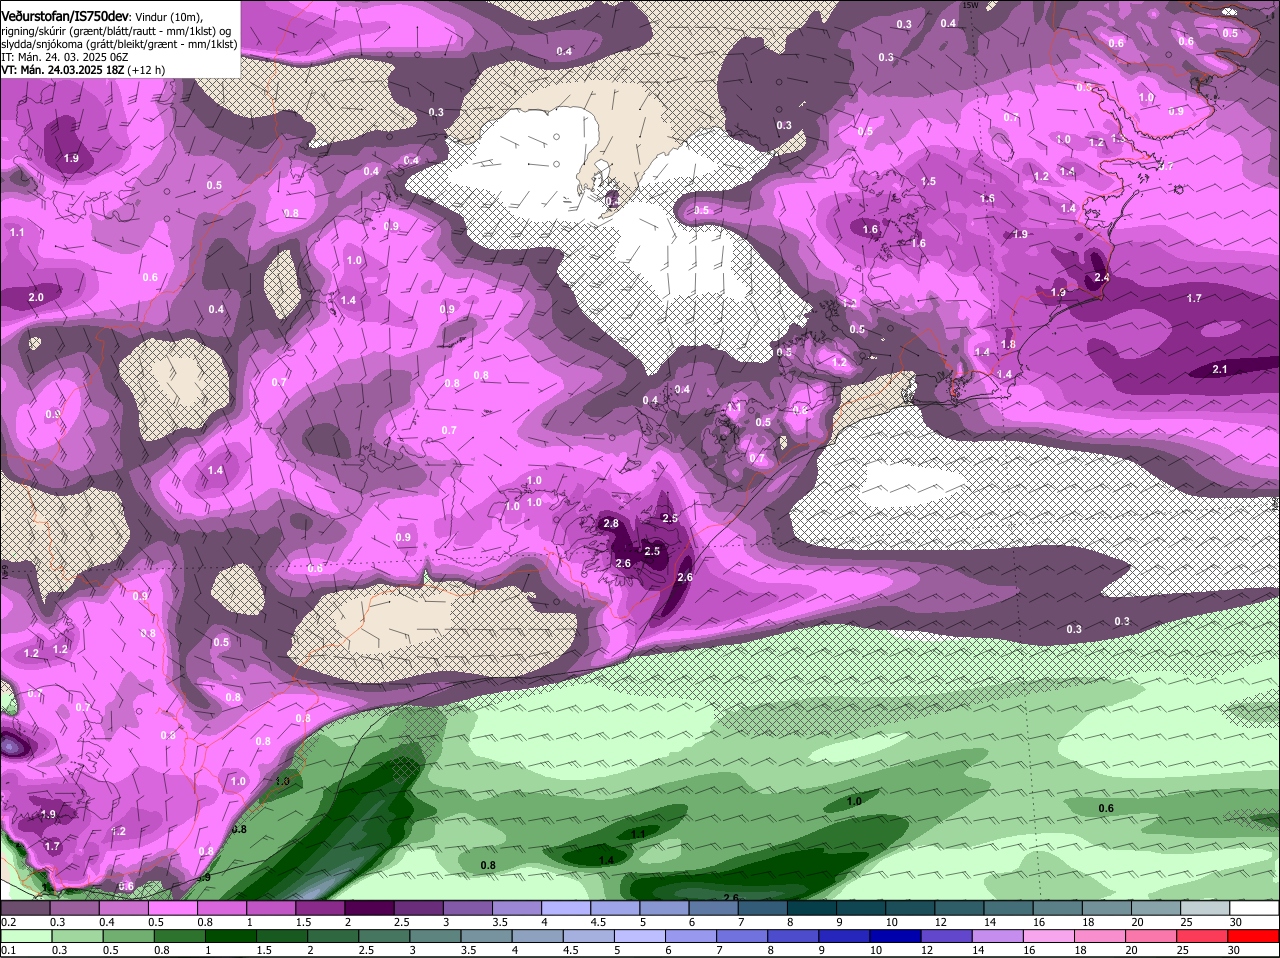Click the 2.1 value in the dark purple band

pyautogui.click(x=1220, y=369)
